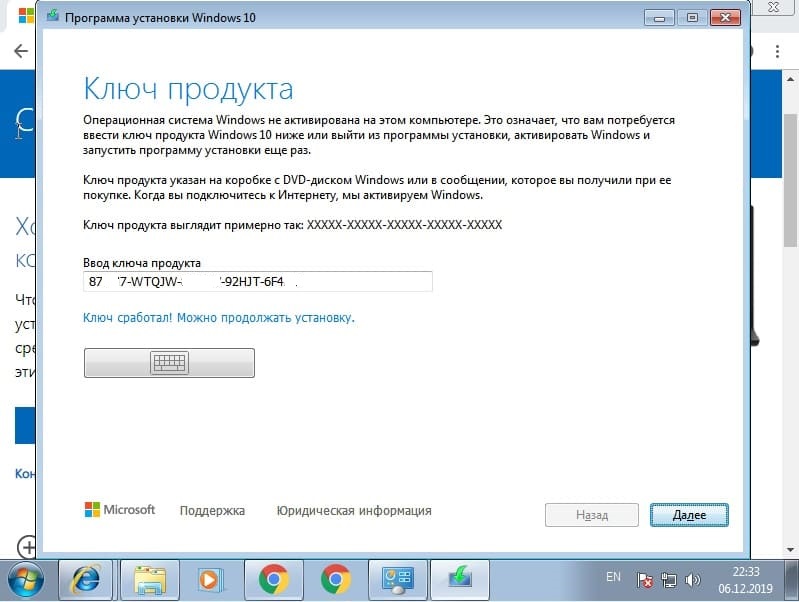Viewport: 799px width, 602px height.
Task: Click the browser back arrow
Action: (20, 51)
